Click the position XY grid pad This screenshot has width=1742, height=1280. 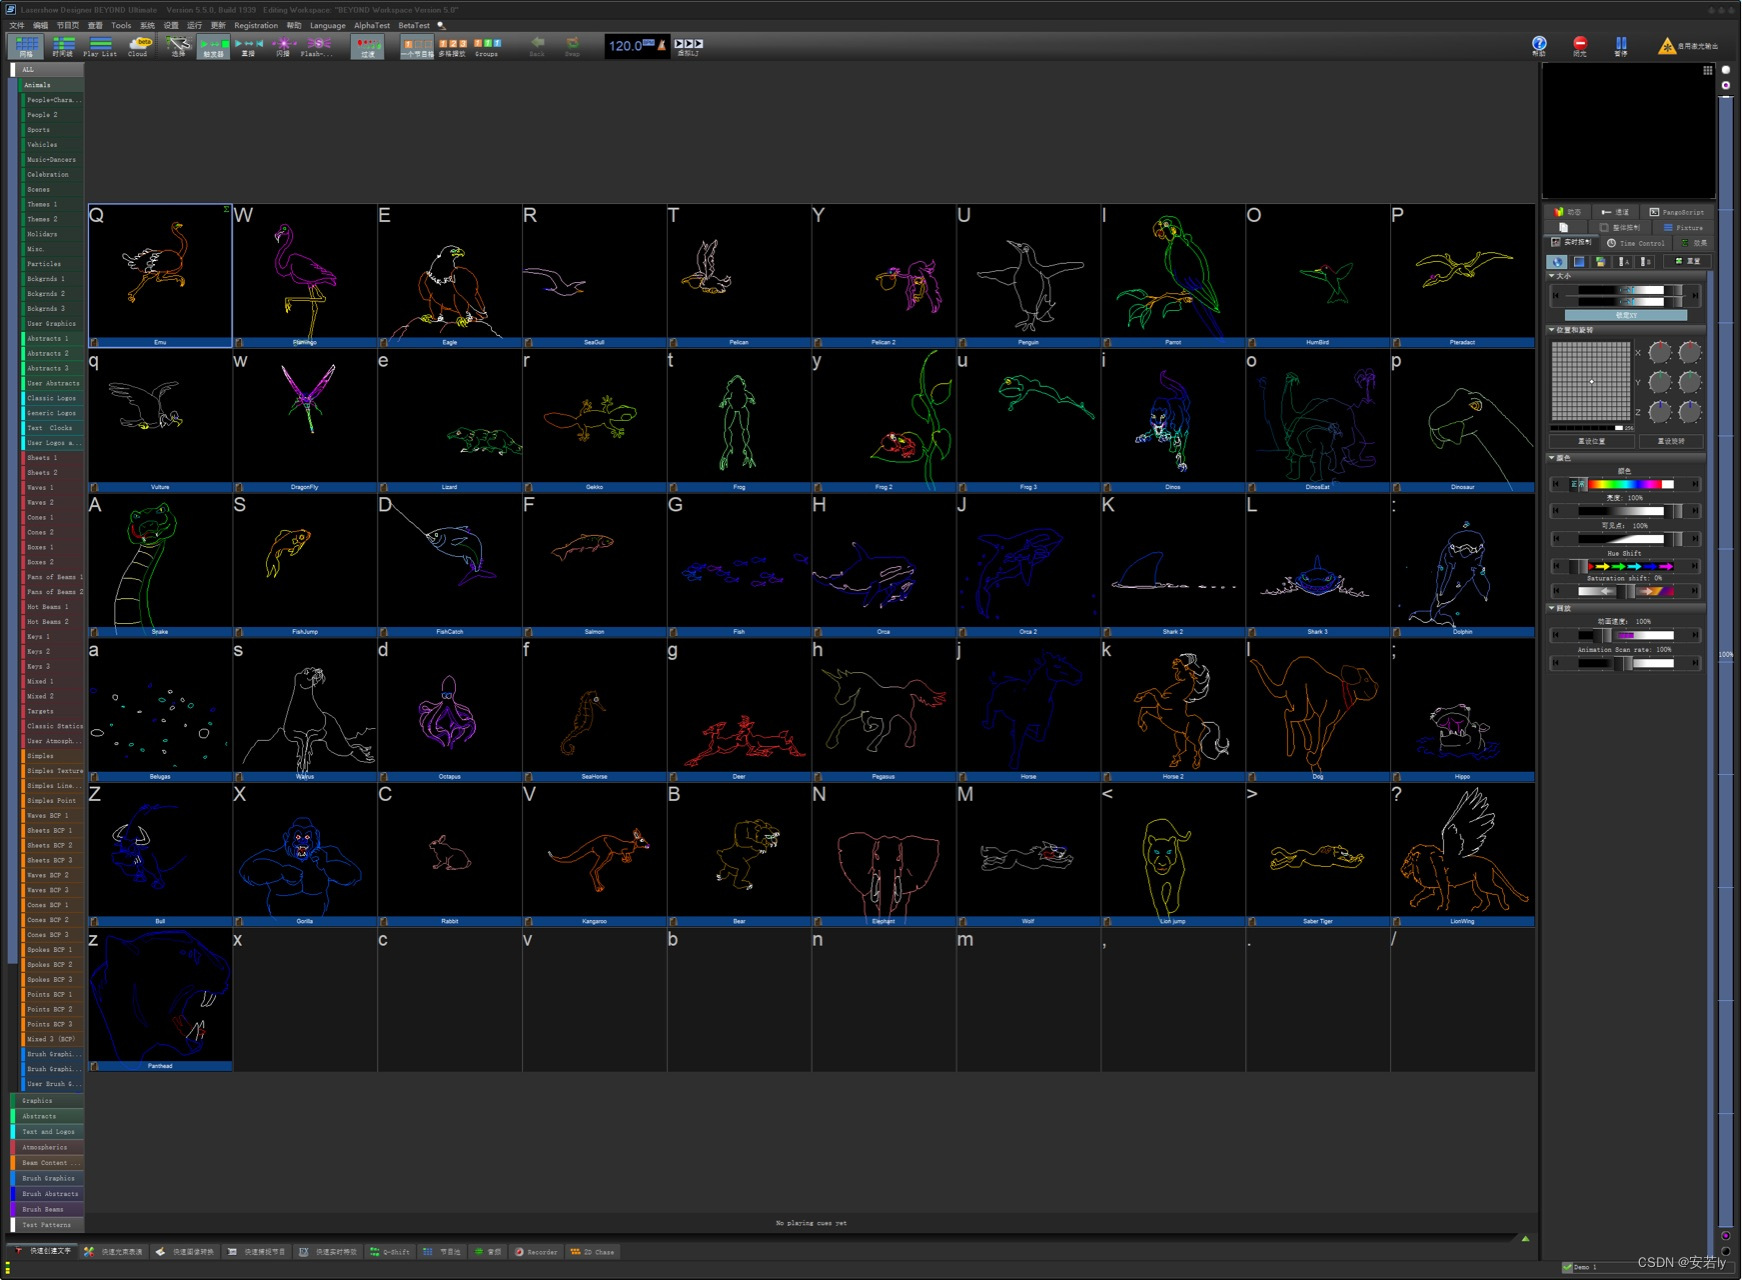(1591, 381)
